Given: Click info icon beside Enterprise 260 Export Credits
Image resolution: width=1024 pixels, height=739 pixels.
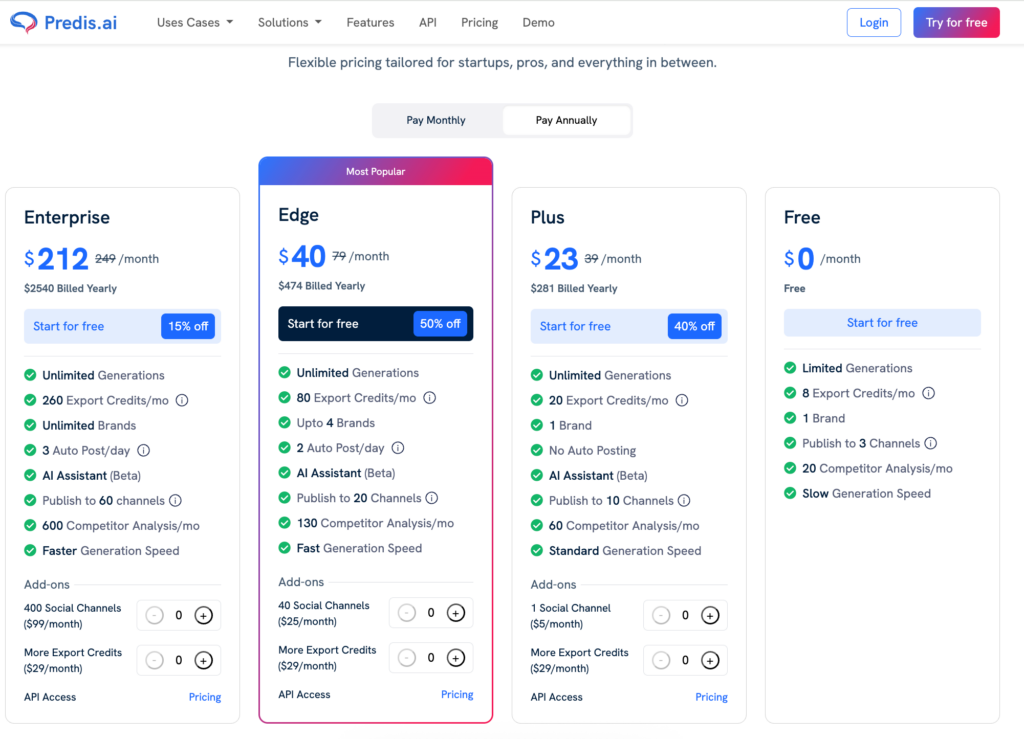Looking at the screenshot, I should [x=182, y=400].
